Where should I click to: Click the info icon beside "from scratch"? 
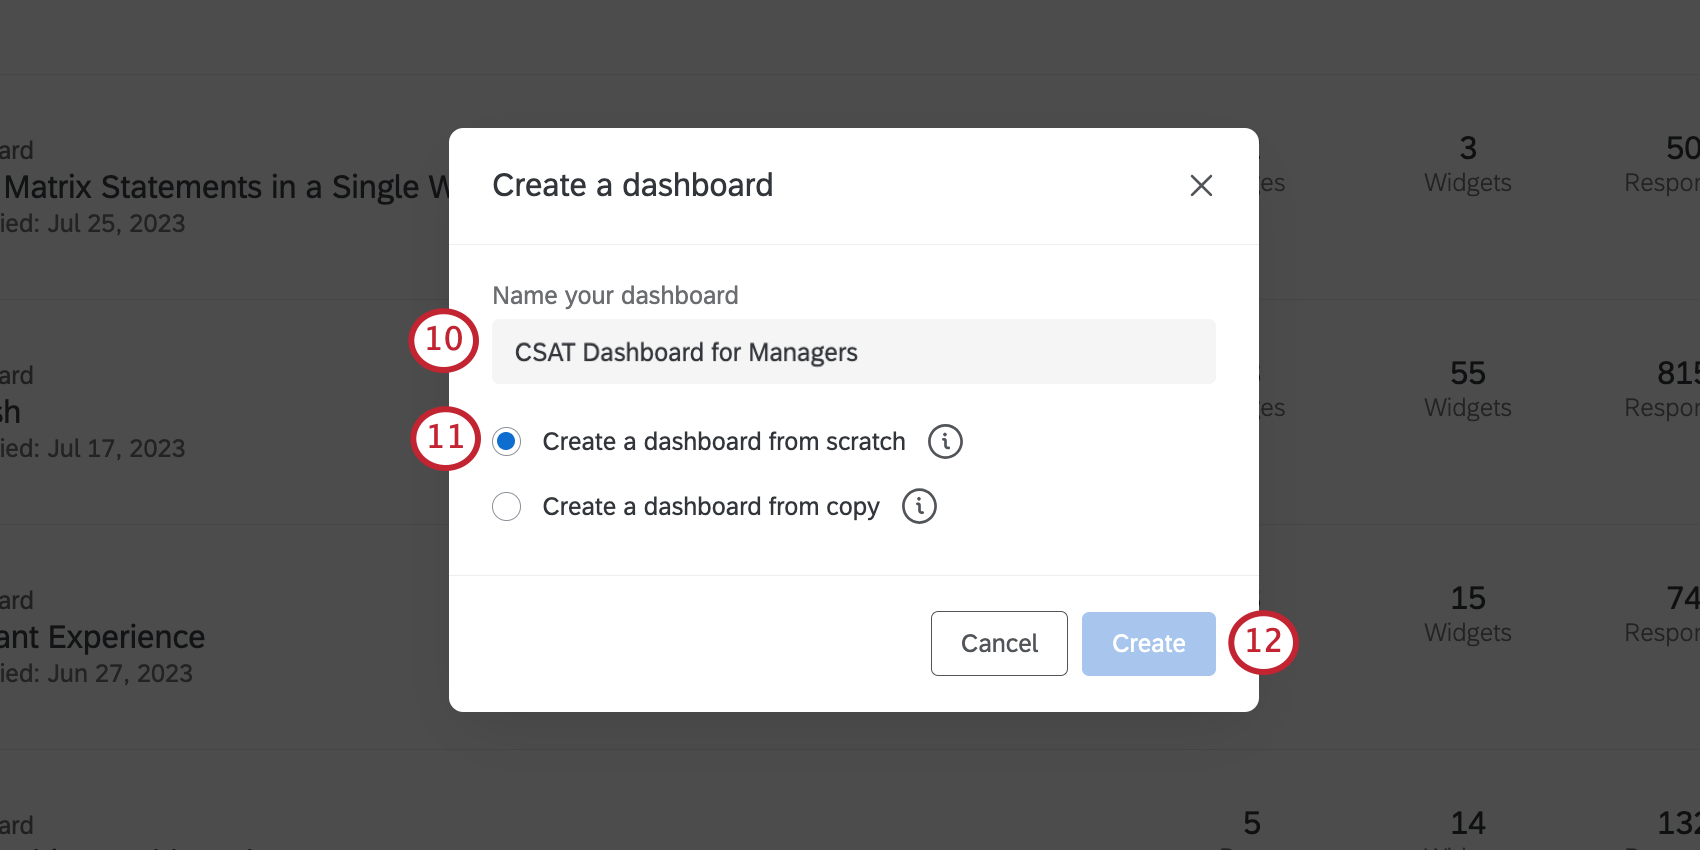(x=944, y=441)
